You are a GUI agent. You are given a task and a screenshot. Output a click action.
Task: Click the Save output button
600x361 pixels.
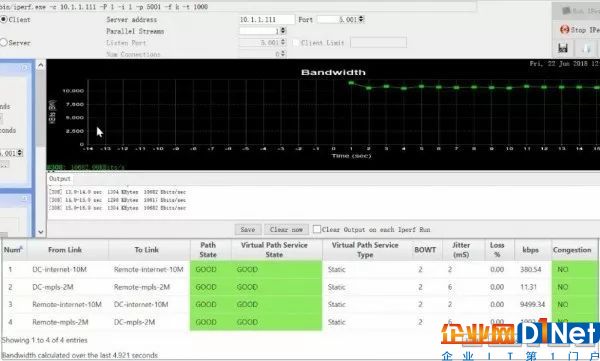point(248,229)
